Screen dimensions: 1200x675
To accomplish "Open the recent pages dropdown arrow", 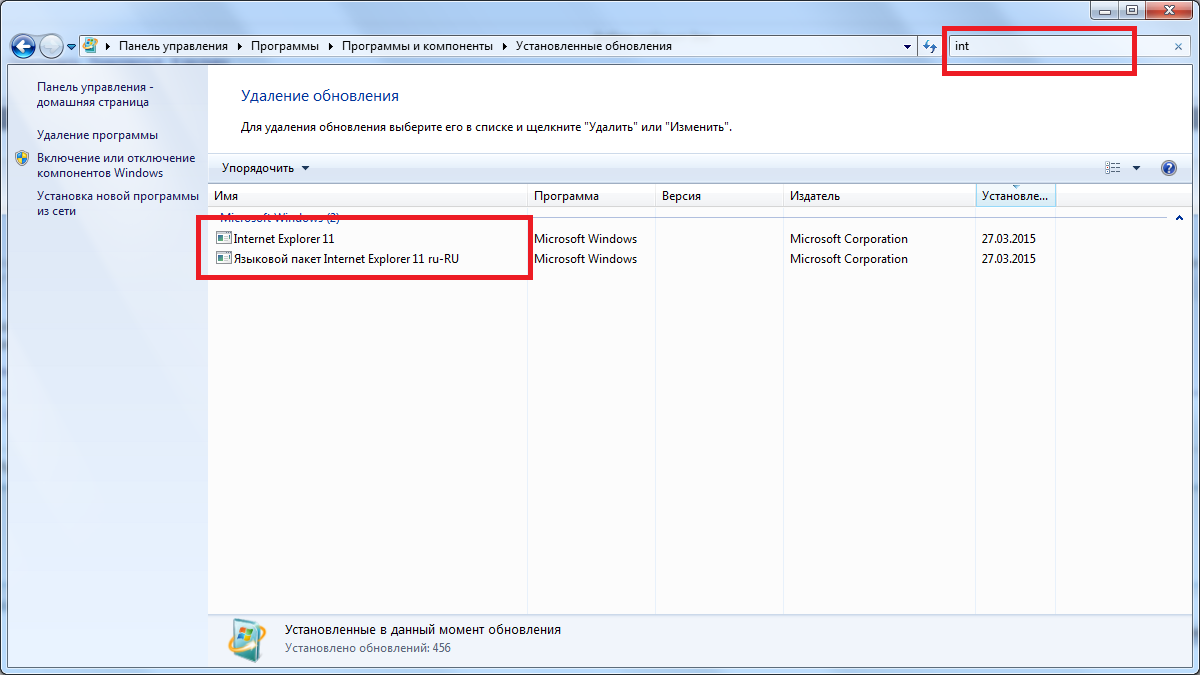I will click(72, 47).
